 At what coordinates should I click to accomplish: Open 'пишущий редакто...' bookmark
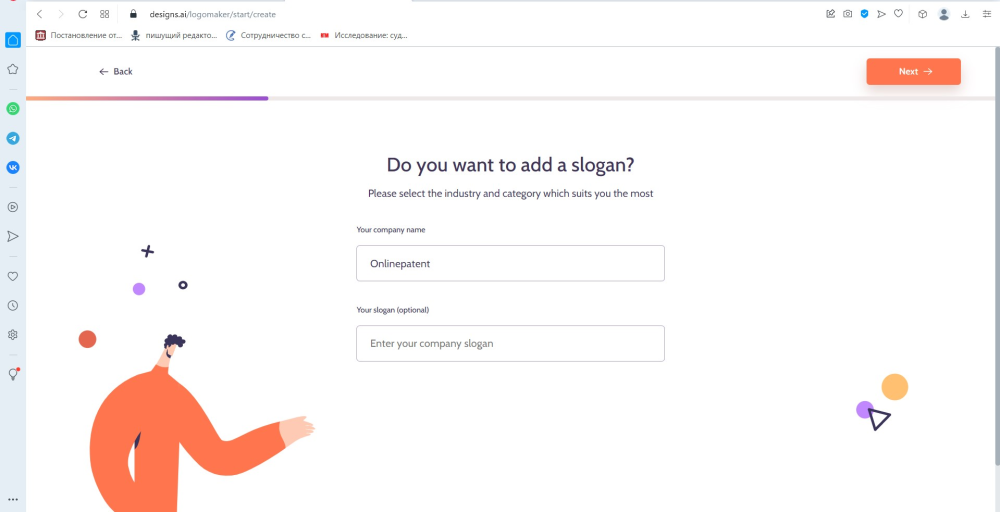173,35
